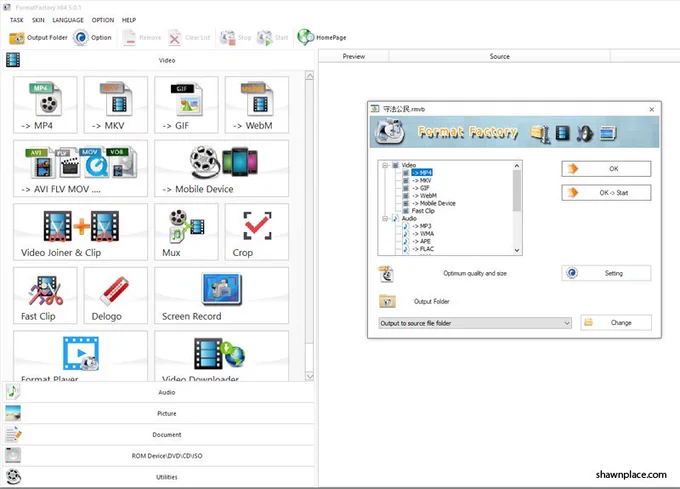Select the -> WebM conversion tile

click(257, 105)
